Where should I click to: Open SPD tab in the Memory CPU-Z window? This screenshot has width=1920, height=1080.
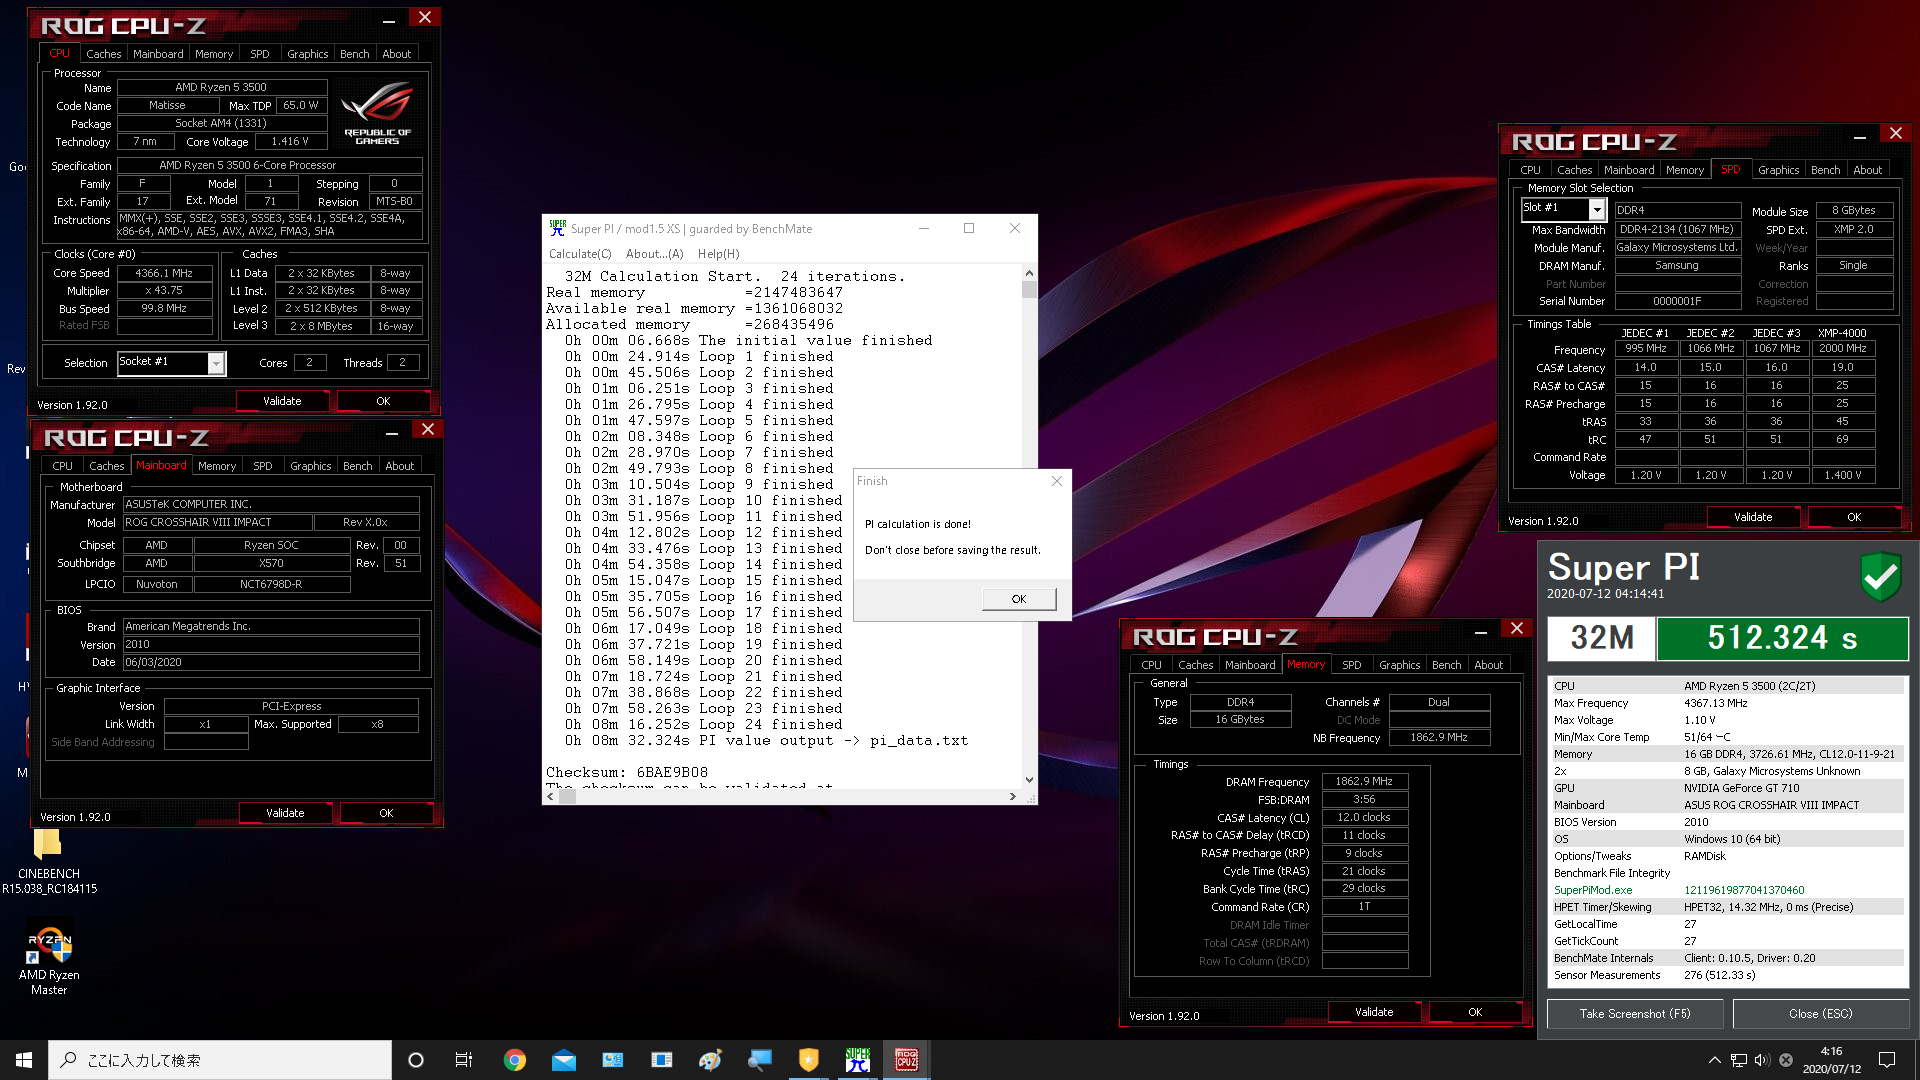click(1351, 665)
